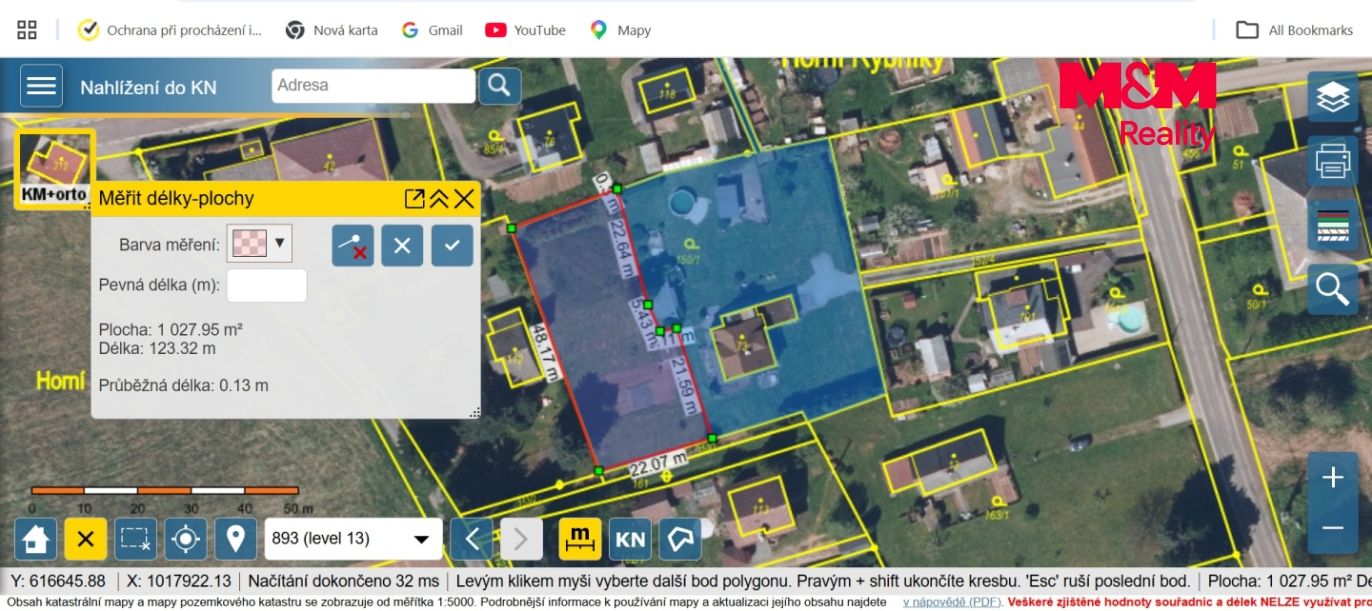
Task: Confirm measurement with checkmark button
Action: [x=452, y=245]
